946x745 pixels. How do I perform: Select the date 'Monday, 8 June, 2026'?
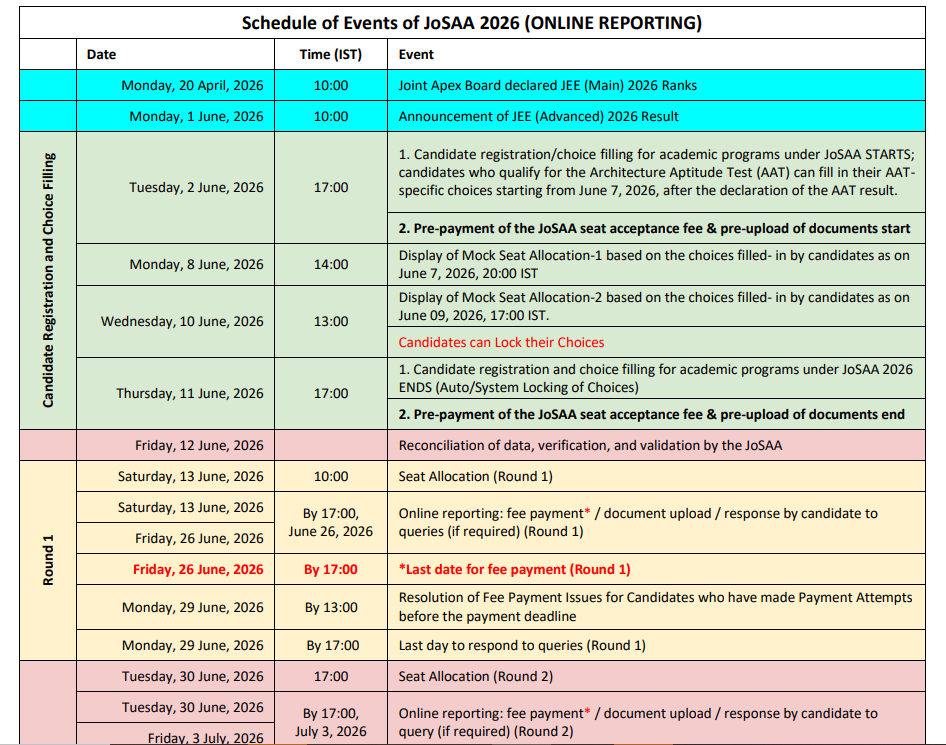[x=196, y=264]
